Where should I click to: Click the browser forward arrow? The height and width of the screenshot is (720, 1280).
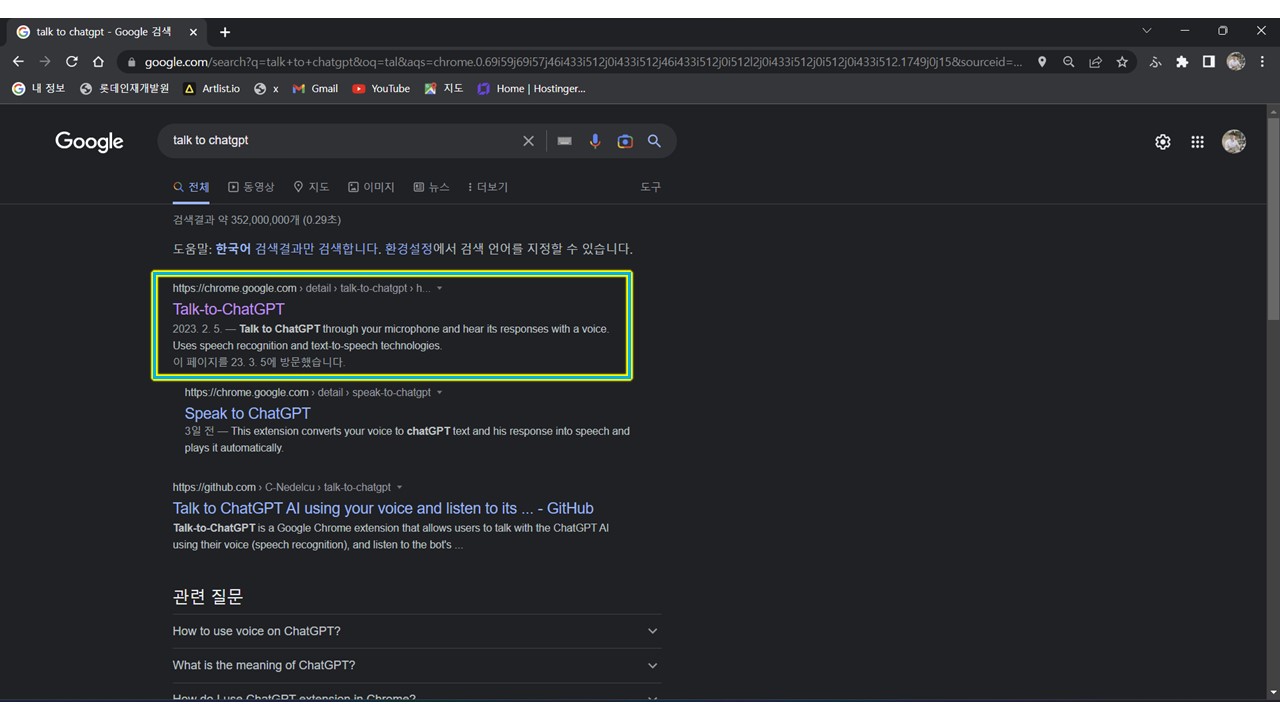tap(45, 62)
